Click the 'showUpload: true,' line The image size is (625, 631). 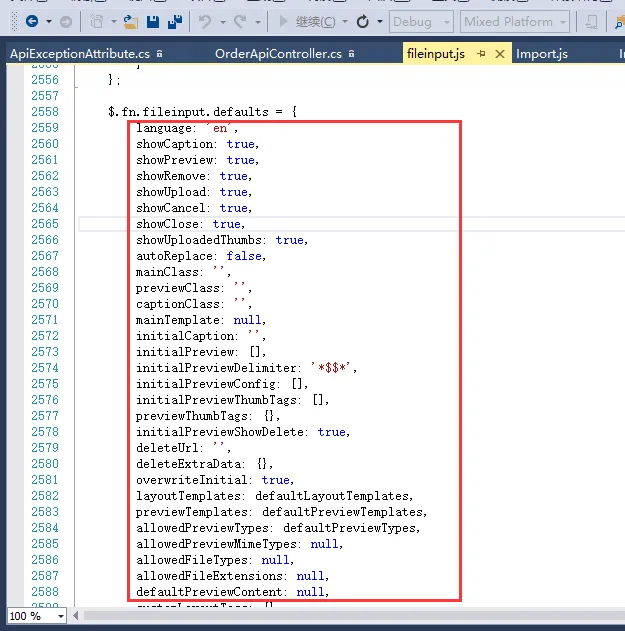(x=194, y=192)
